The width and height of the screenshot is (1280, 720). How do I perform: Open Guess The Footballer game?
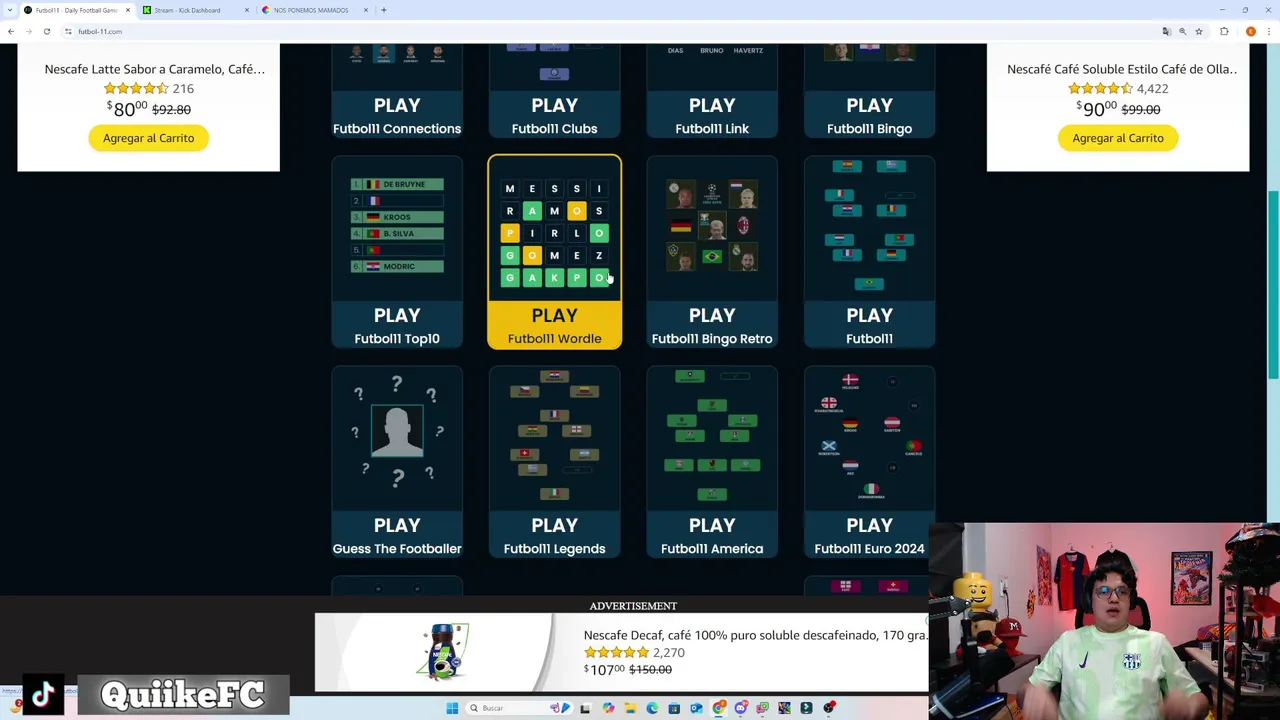[x=397, y=535]
